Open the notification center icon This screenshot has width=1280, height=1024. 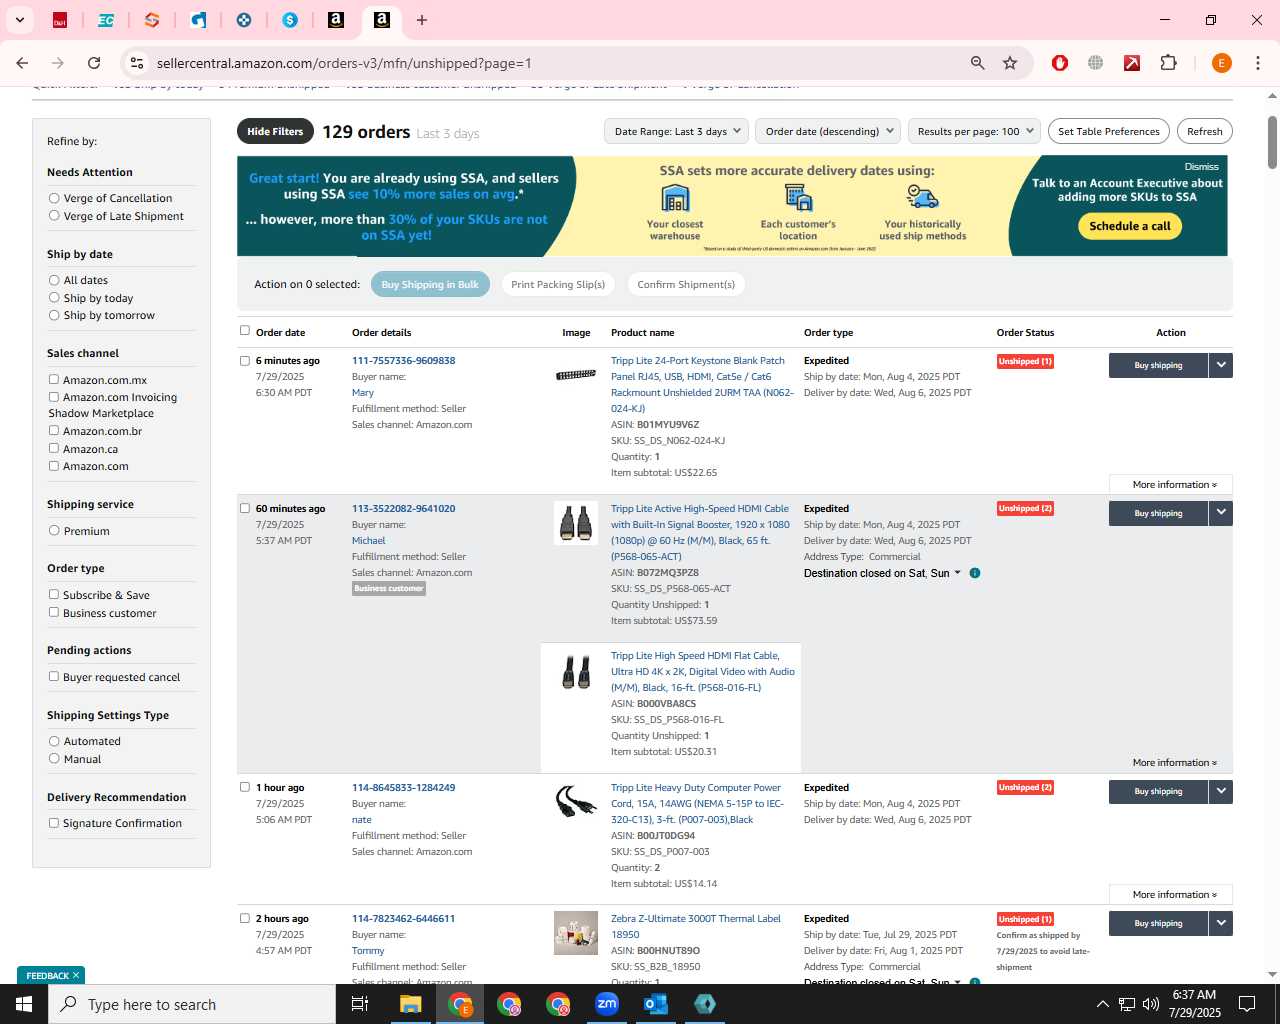1247,1004
